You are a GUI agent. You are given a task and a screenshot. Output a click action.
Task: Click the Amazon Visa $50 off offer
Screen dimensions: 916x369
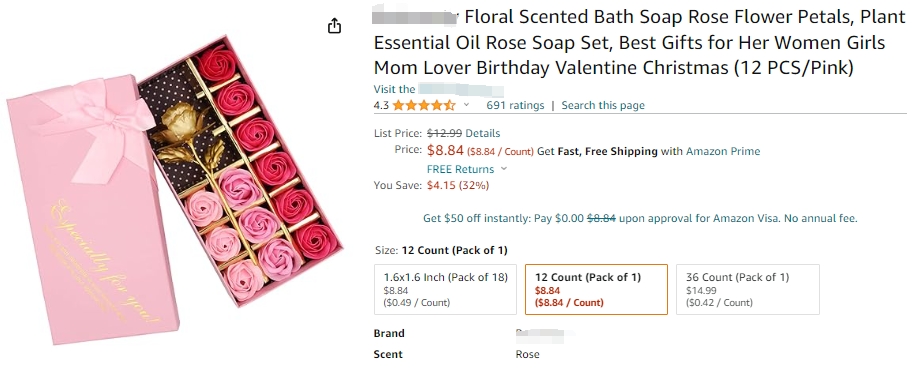[x=640, y=219]
